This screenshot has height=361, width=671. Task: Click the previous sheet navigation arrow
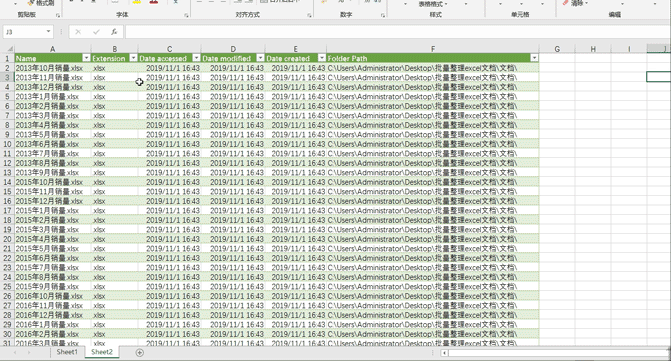pyautogui.click(x=15, y=352)
